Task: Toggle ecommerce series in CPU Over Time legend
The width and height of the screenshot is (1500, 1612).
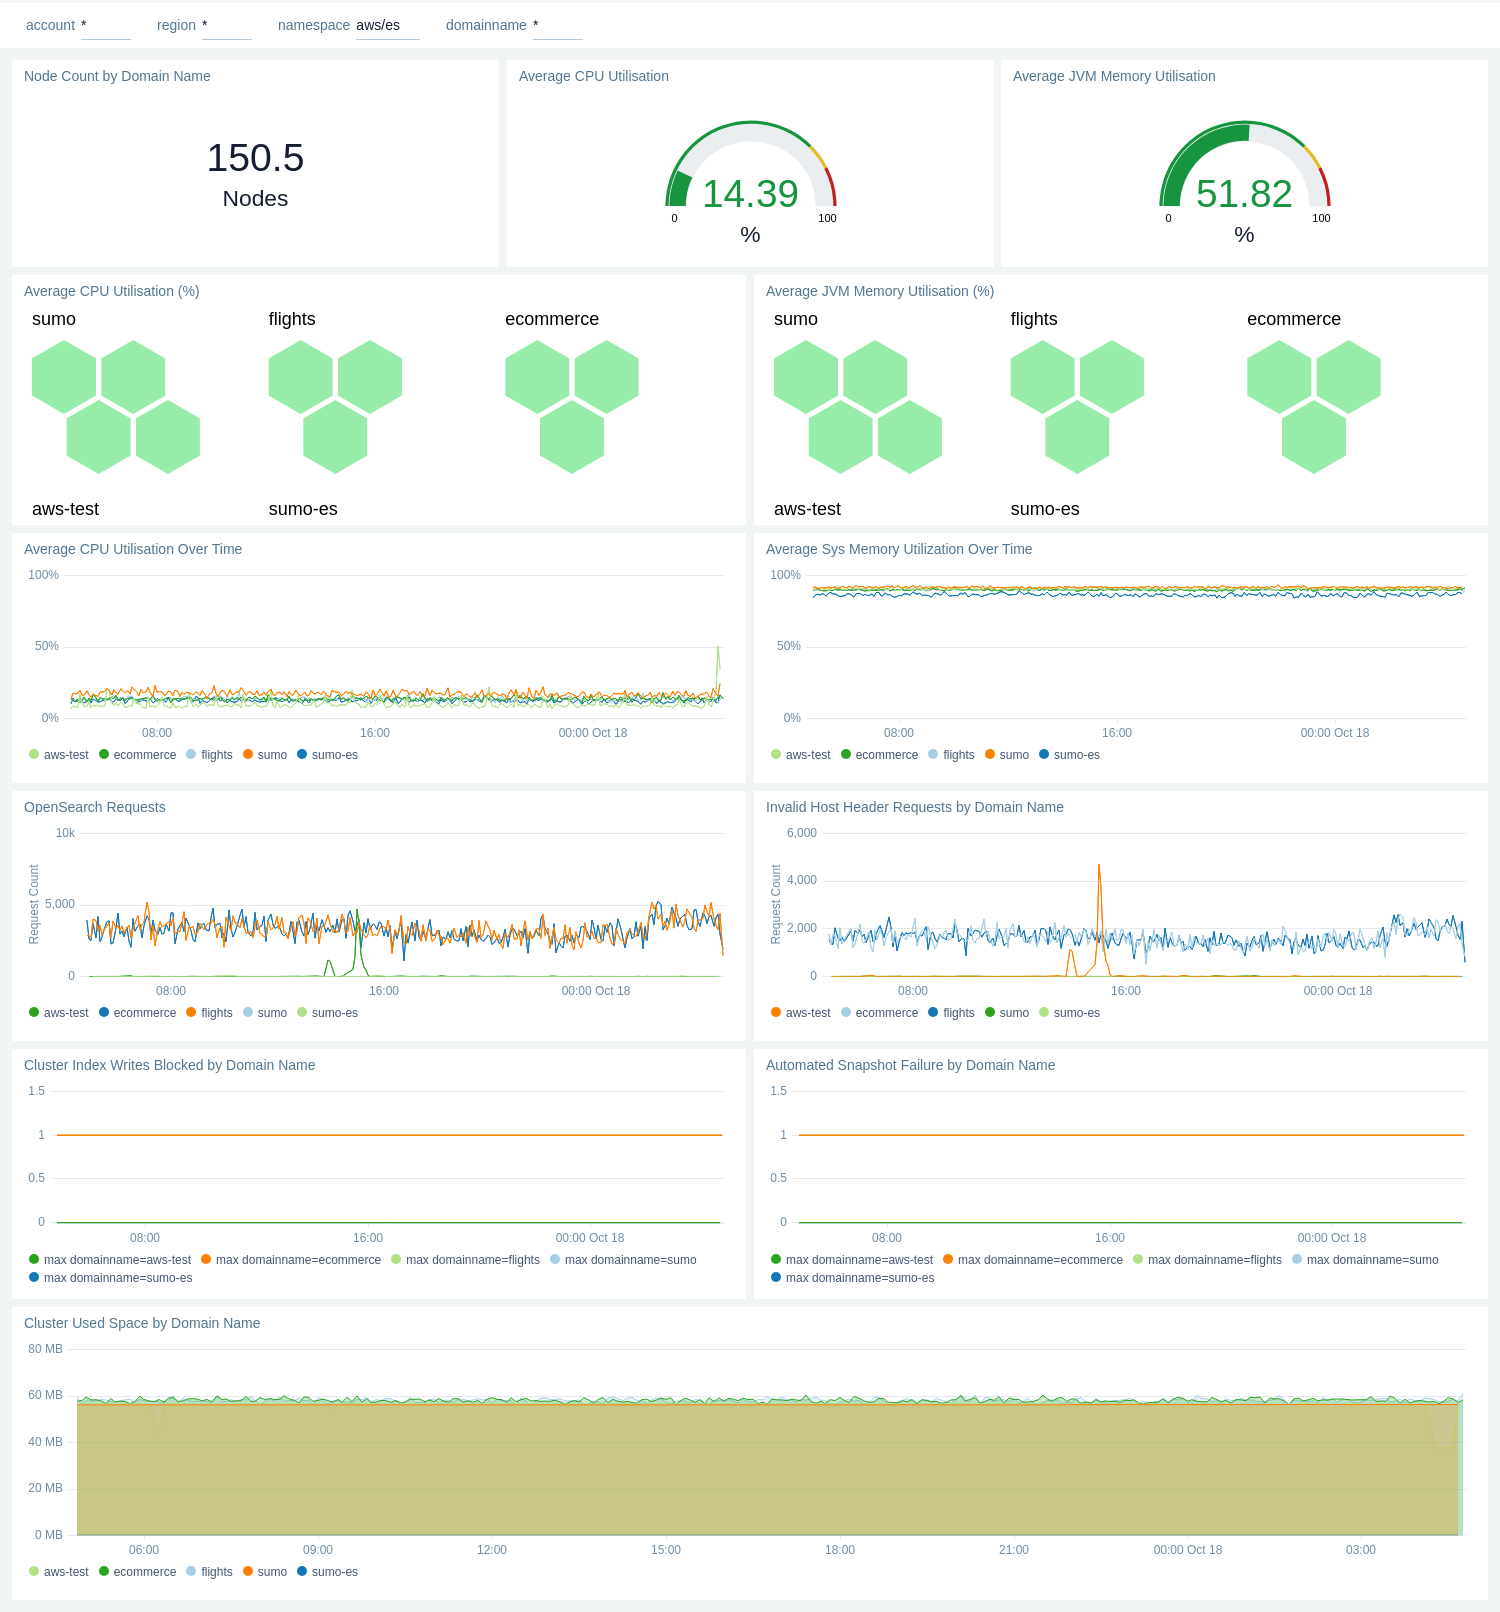Action: tap(138, 755)
